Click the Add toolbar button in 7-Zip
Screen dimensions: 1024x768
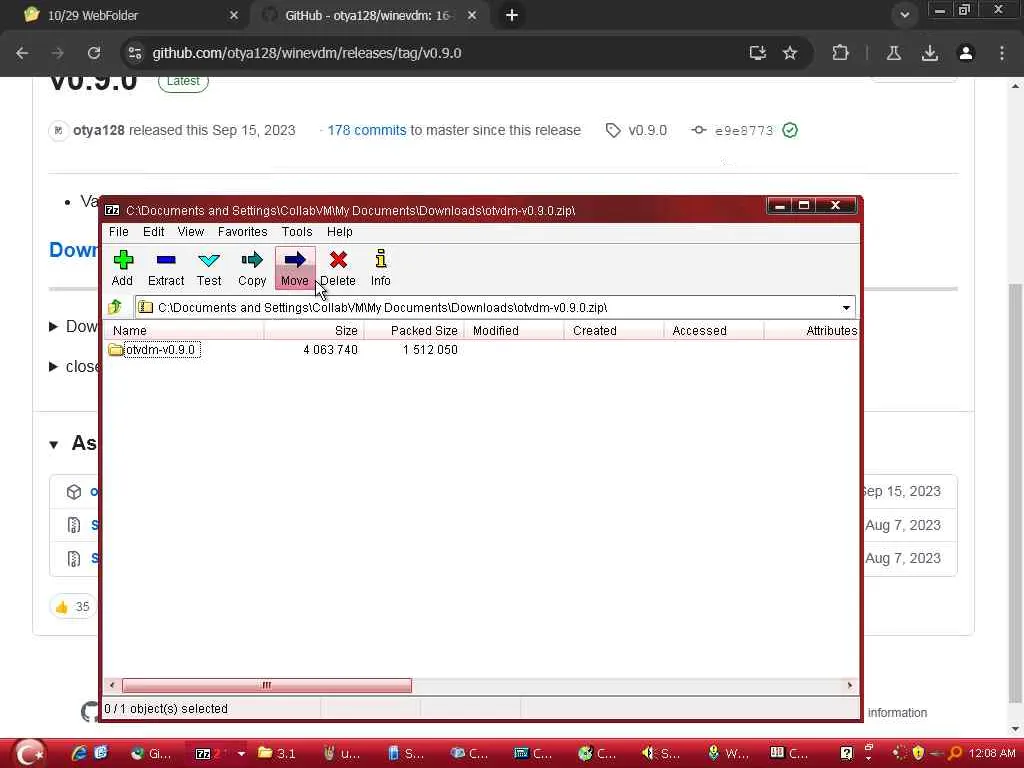click(x=122, y=268)
